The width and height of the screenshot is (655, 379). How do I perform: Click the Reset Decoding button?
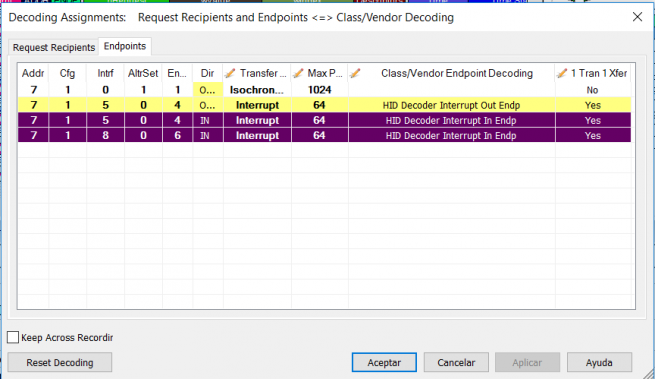coord(60,362)
